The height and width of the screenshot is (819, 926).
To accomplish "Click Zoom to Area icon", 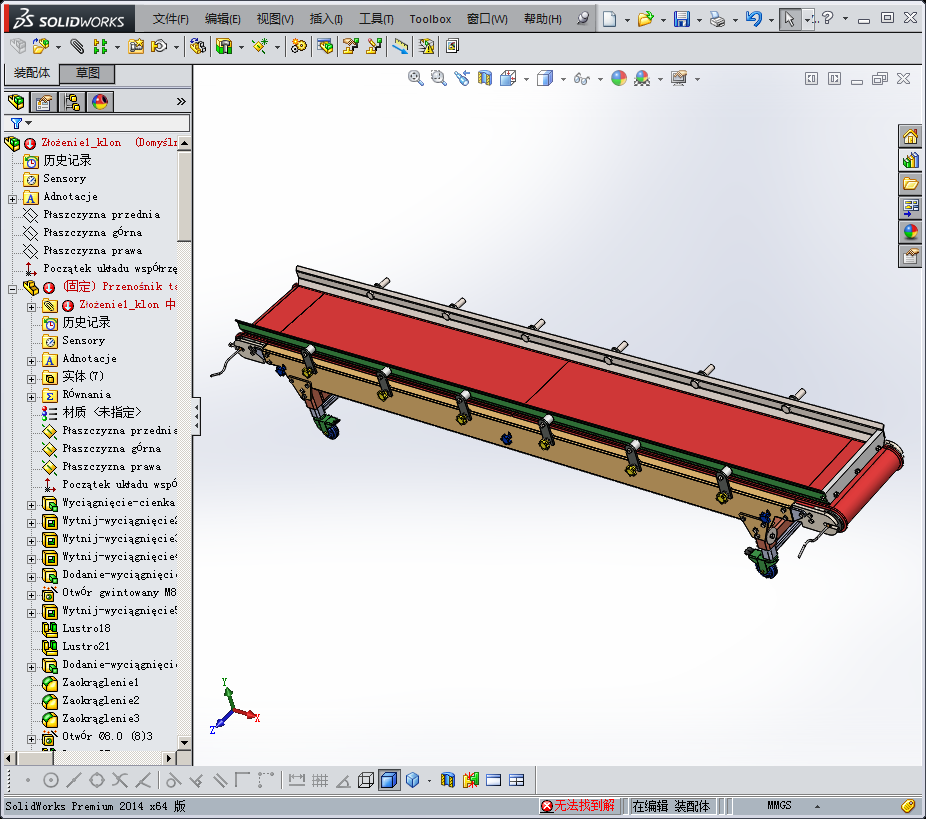I will pos(438,78).
